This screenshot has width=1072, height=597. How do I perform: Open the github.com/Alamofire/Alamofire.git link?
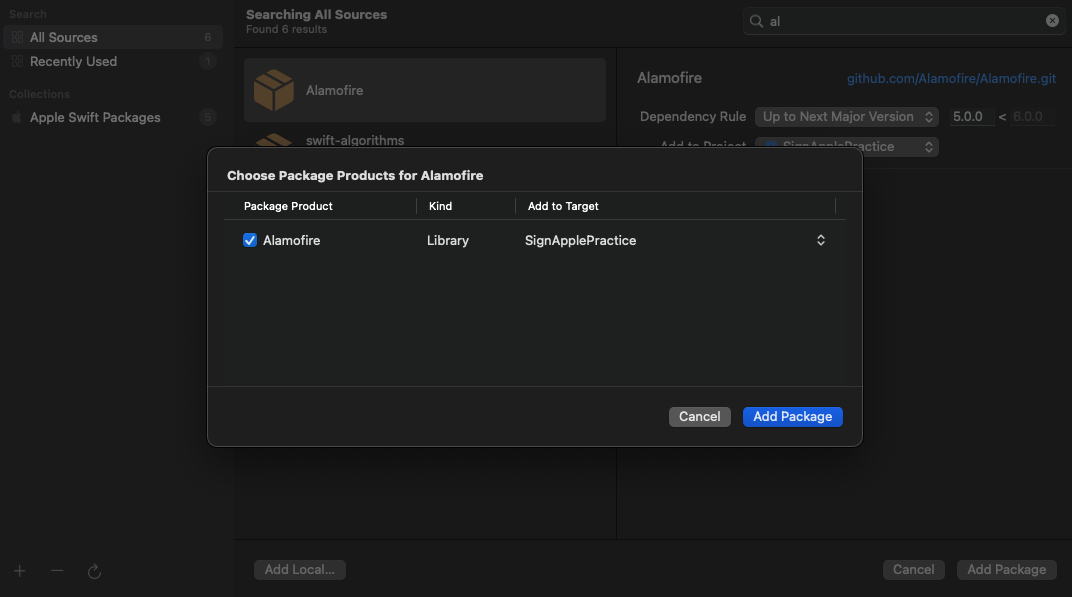pos(951,79)
